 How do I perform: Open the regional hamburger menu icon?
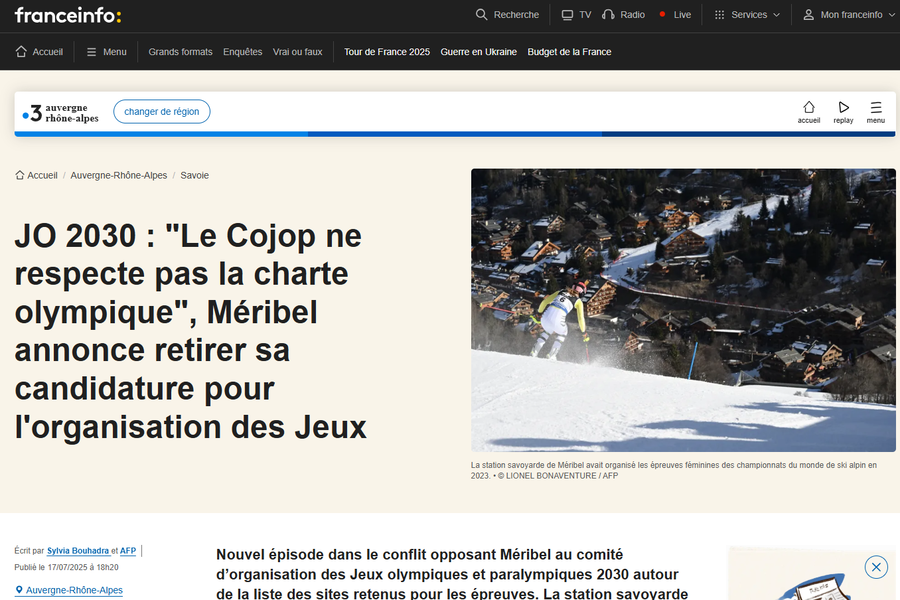pyautogui.click(x=875, y=112)
